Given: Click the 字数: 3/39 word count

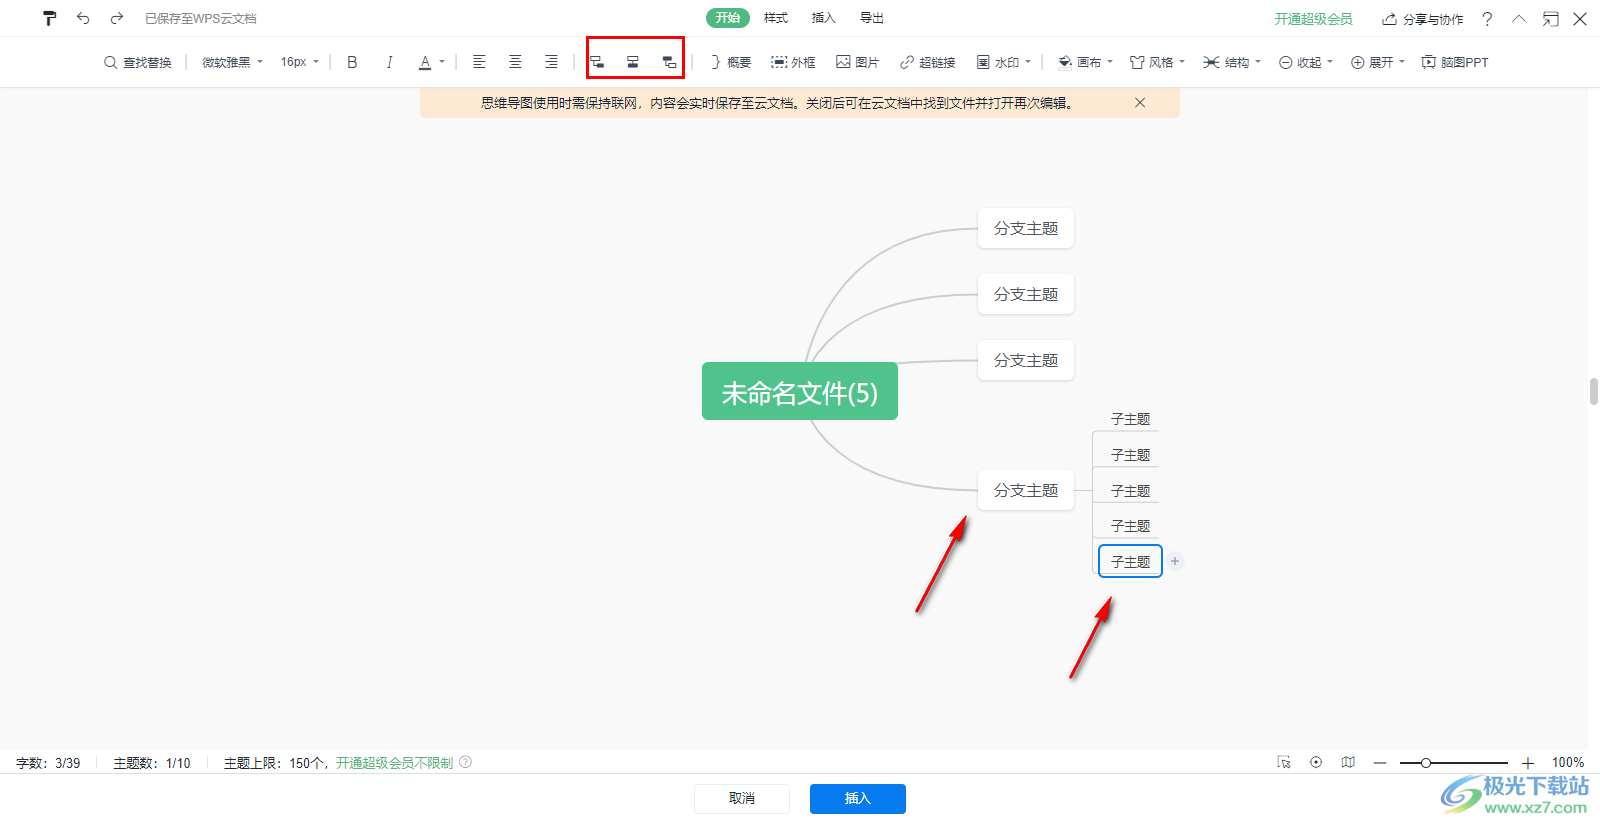Looking at the screenshot, I should click(x=48, y=763).
